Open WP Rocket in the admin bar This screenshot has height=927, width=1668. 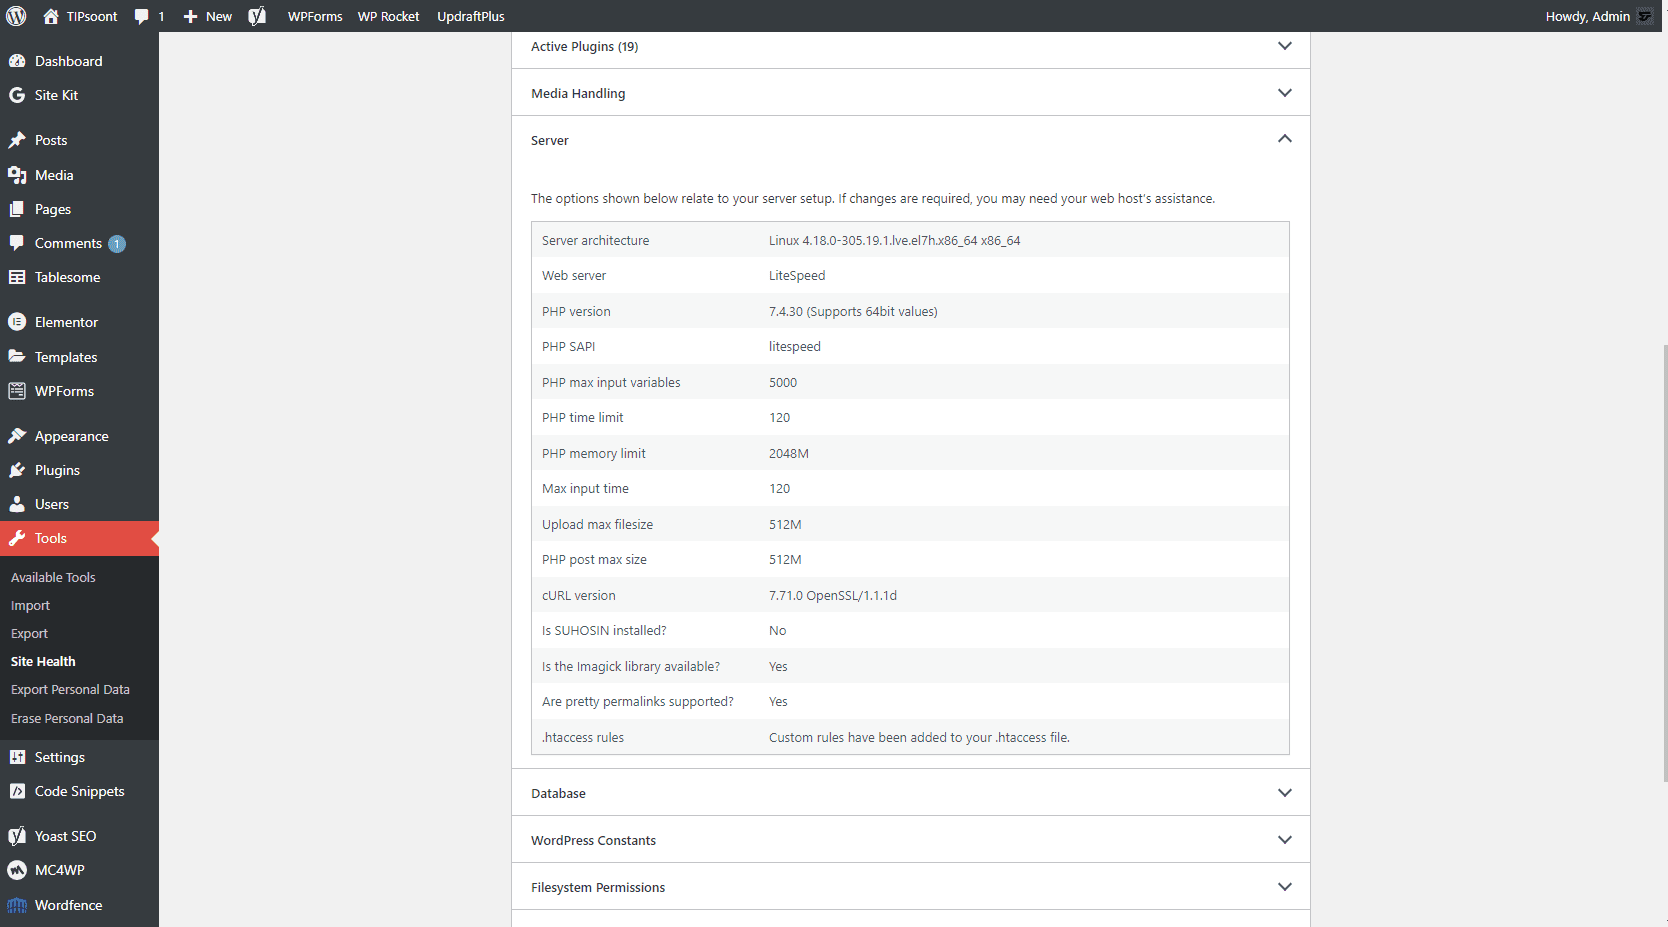(389, 16)
